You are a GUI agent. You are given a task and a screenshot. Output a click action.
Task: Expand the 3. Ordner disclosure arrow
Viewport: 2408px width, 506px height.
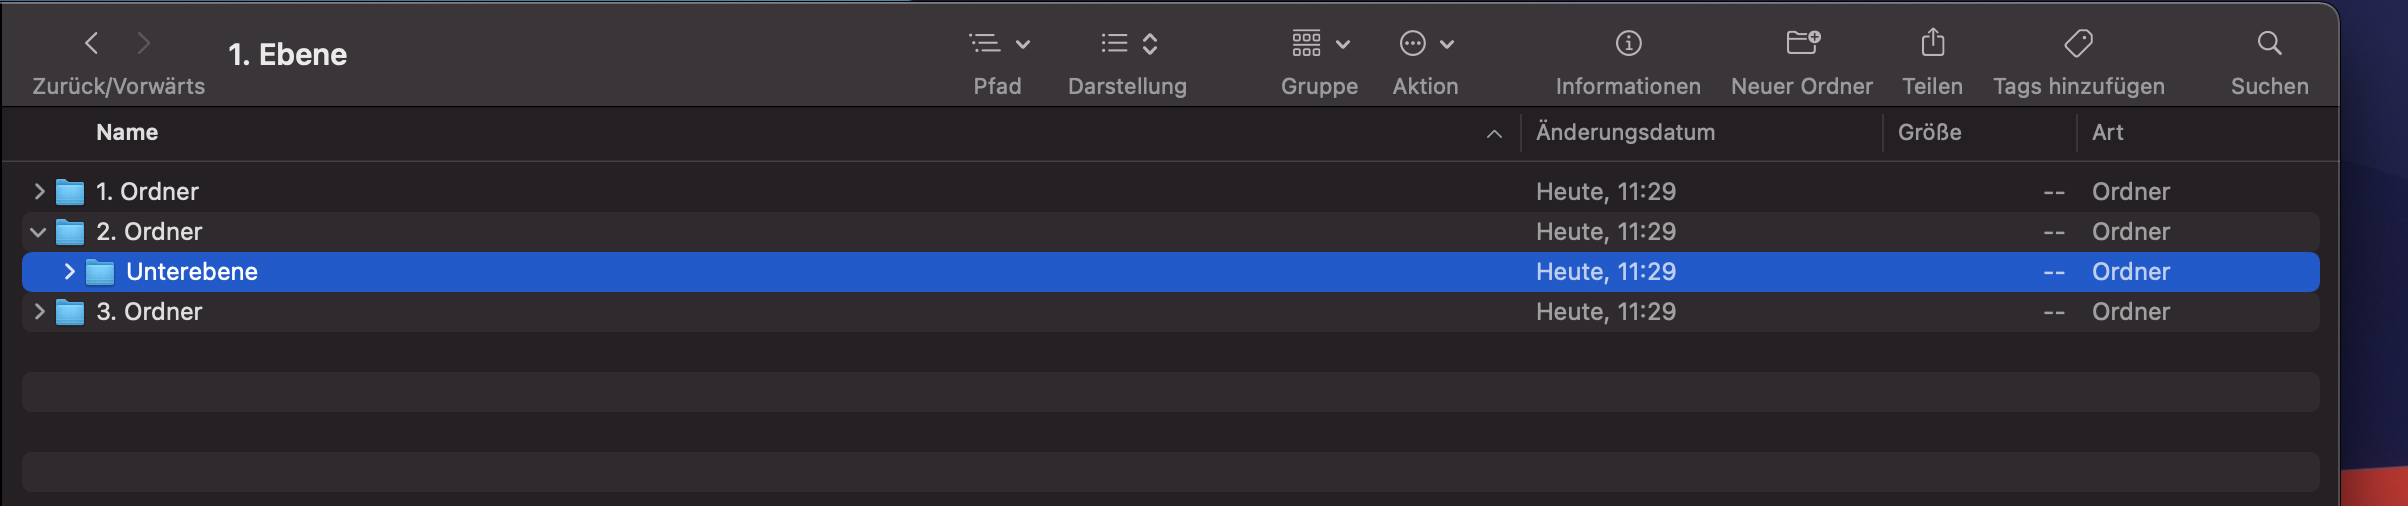point(39,311)
